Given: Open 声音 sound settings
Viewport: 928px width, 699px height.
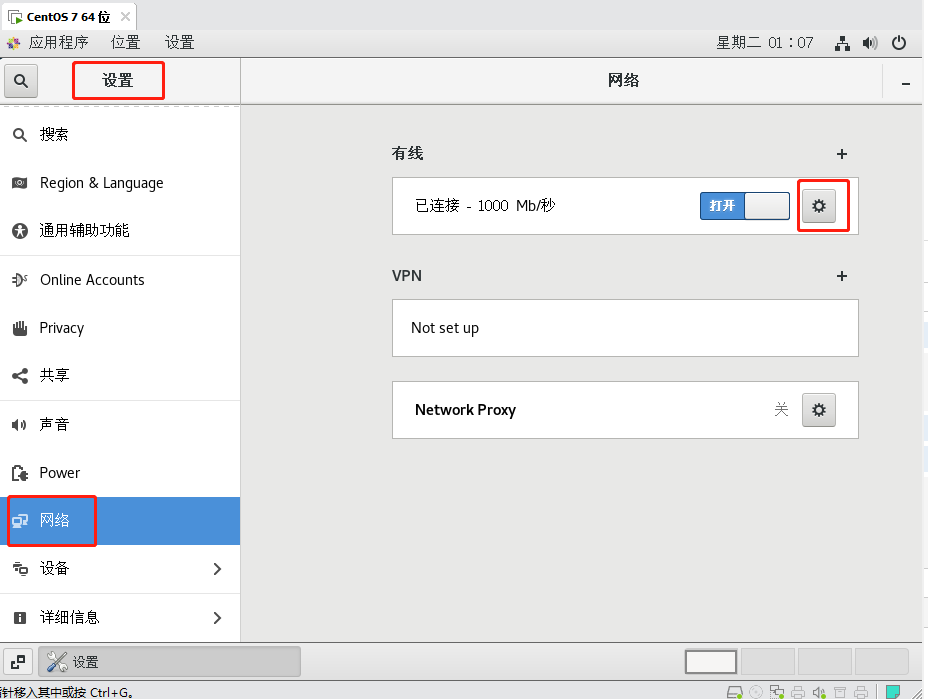Looking at the screenshot, I should tap(120, 424).
